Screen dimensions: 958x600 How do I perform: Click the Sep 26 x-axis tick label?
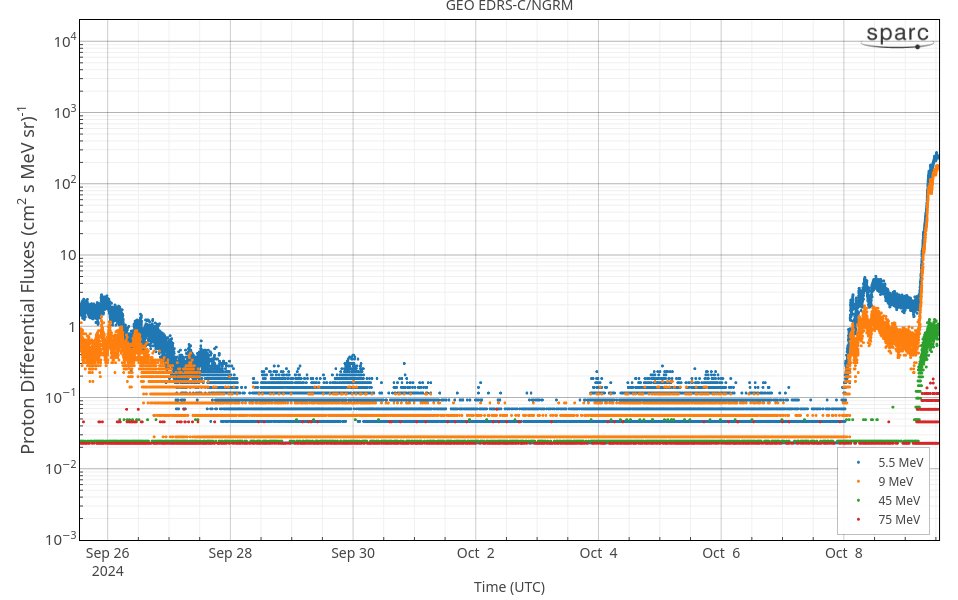pyautogui.click(x=108, y=554)
